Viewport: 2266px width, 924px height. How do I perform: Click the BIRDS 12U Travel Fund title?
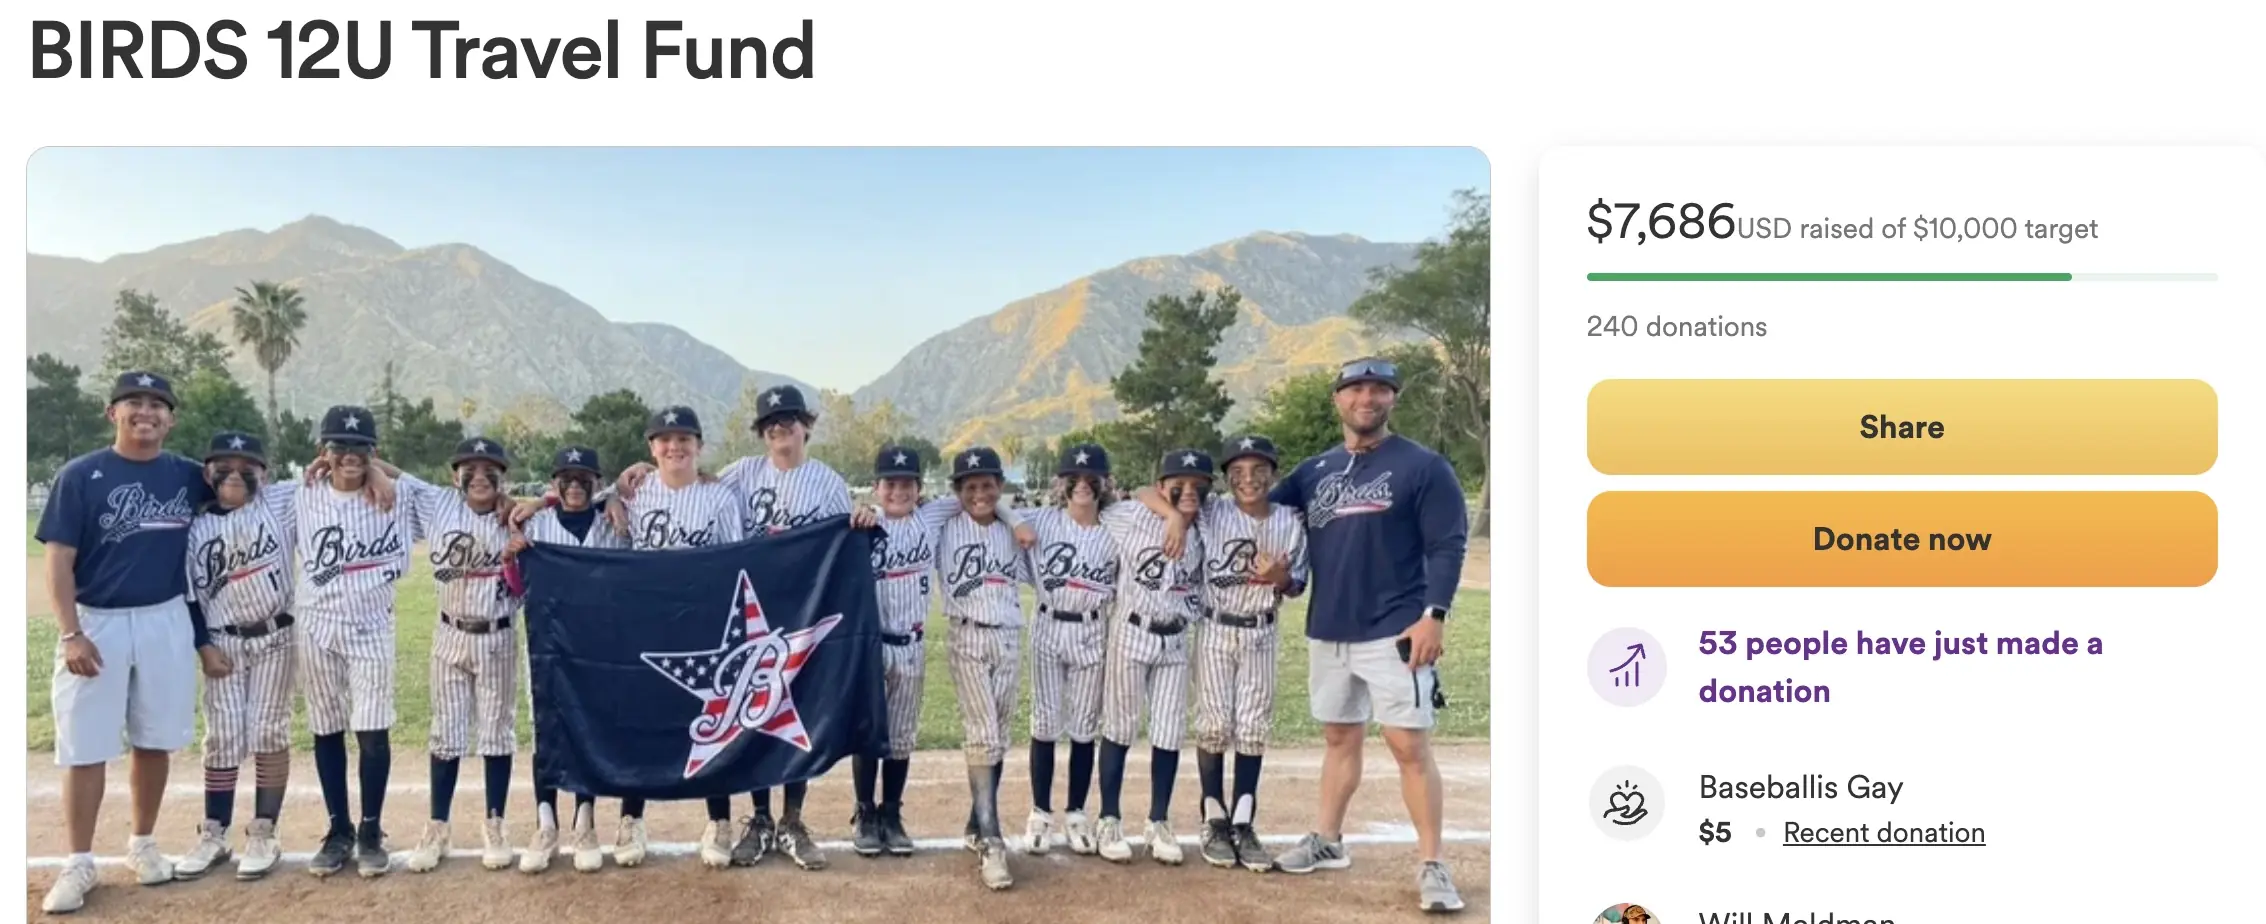pyautogui.click(x=422, y=51)
